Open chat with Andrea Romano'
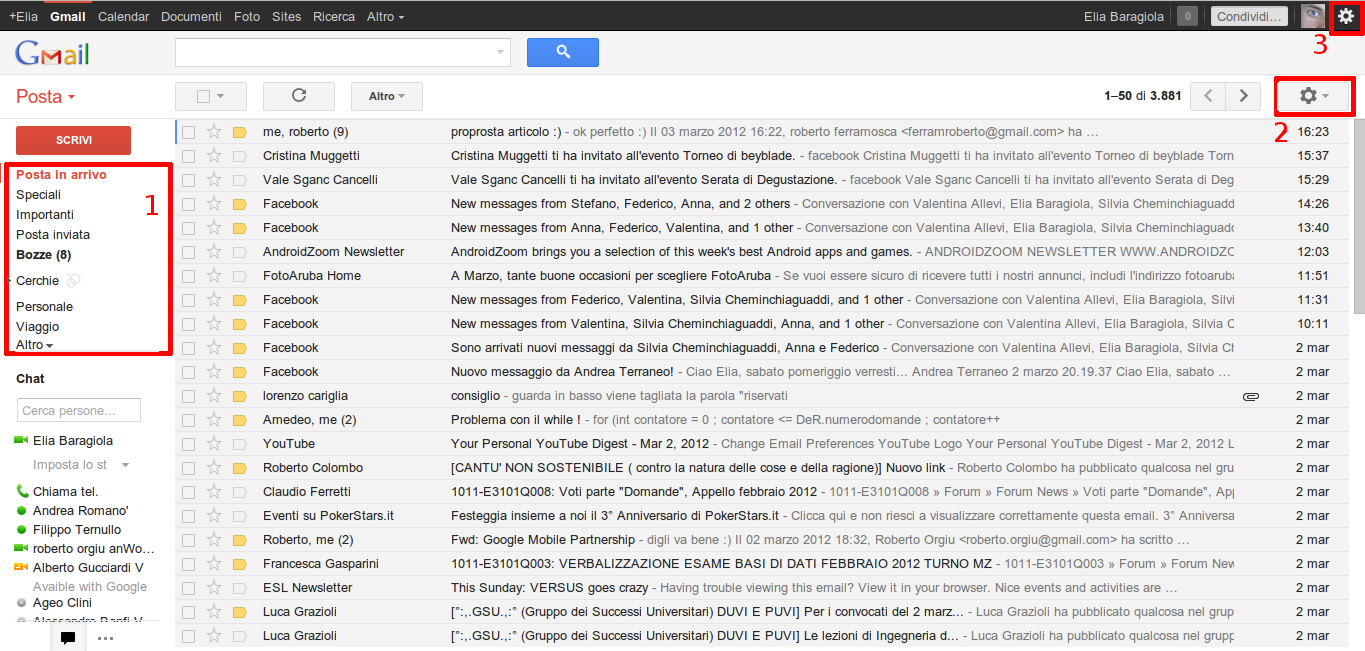The height and width of the screenshot is (651, 1365). pos(80,511)
